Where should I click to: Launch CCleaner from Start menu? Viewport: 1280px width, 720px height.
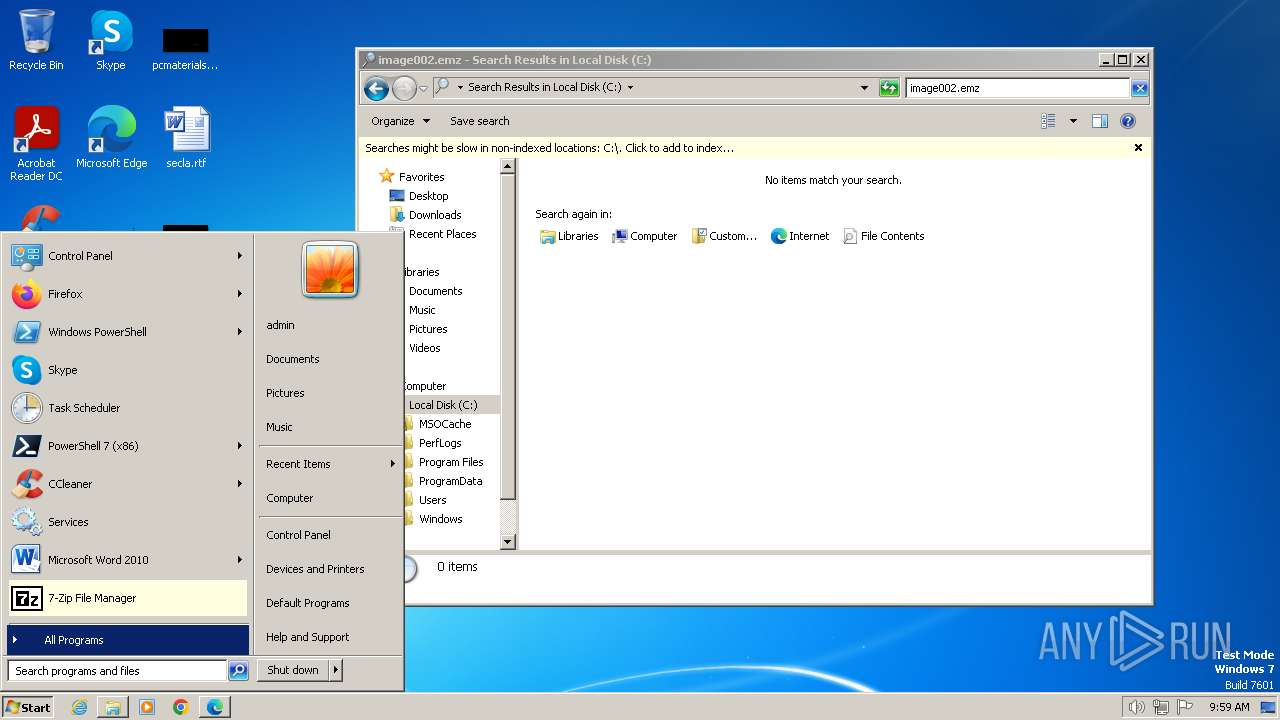point(127,484)
